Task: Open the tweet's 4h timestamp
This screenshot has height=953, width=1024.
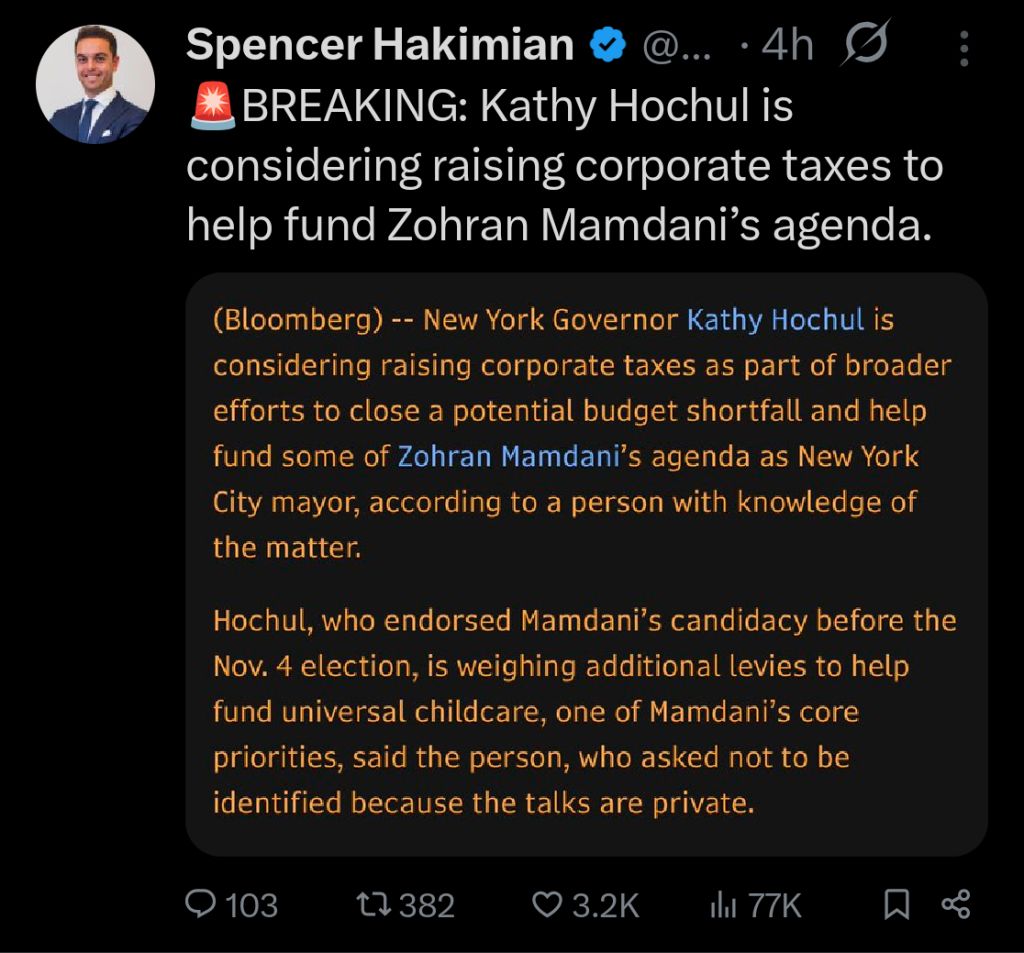Action: pos(786,47)
